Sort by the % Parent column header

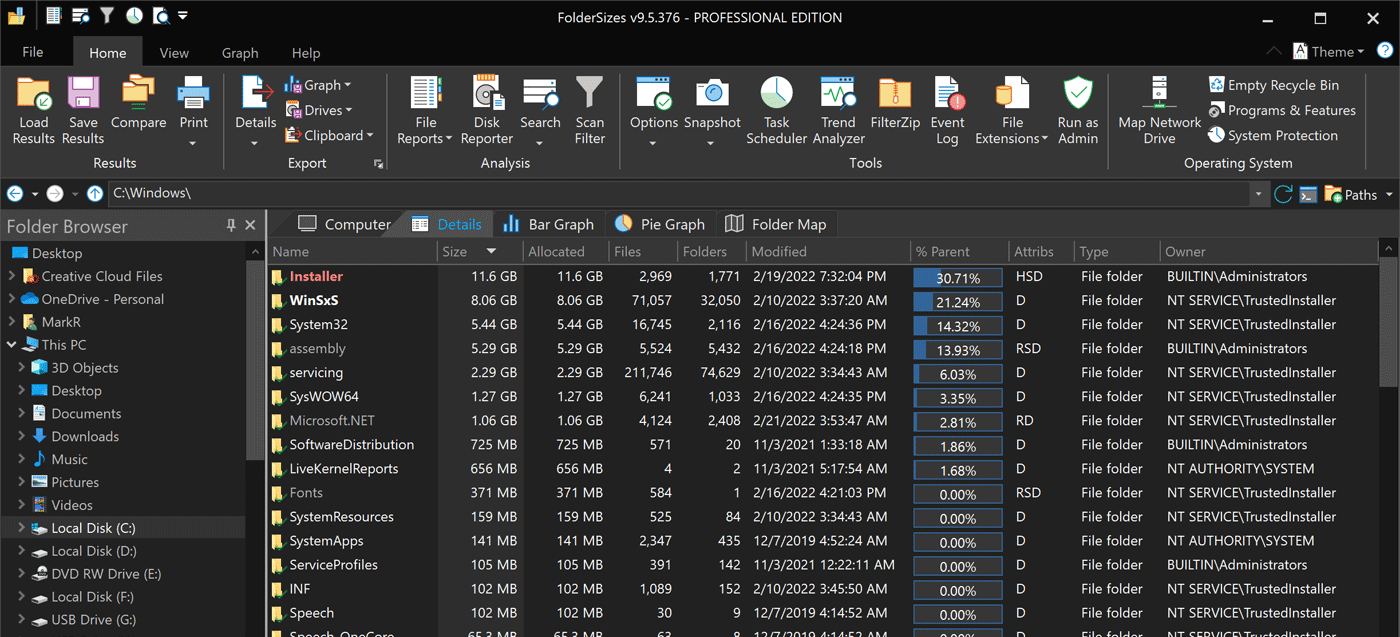pos(959,252)
